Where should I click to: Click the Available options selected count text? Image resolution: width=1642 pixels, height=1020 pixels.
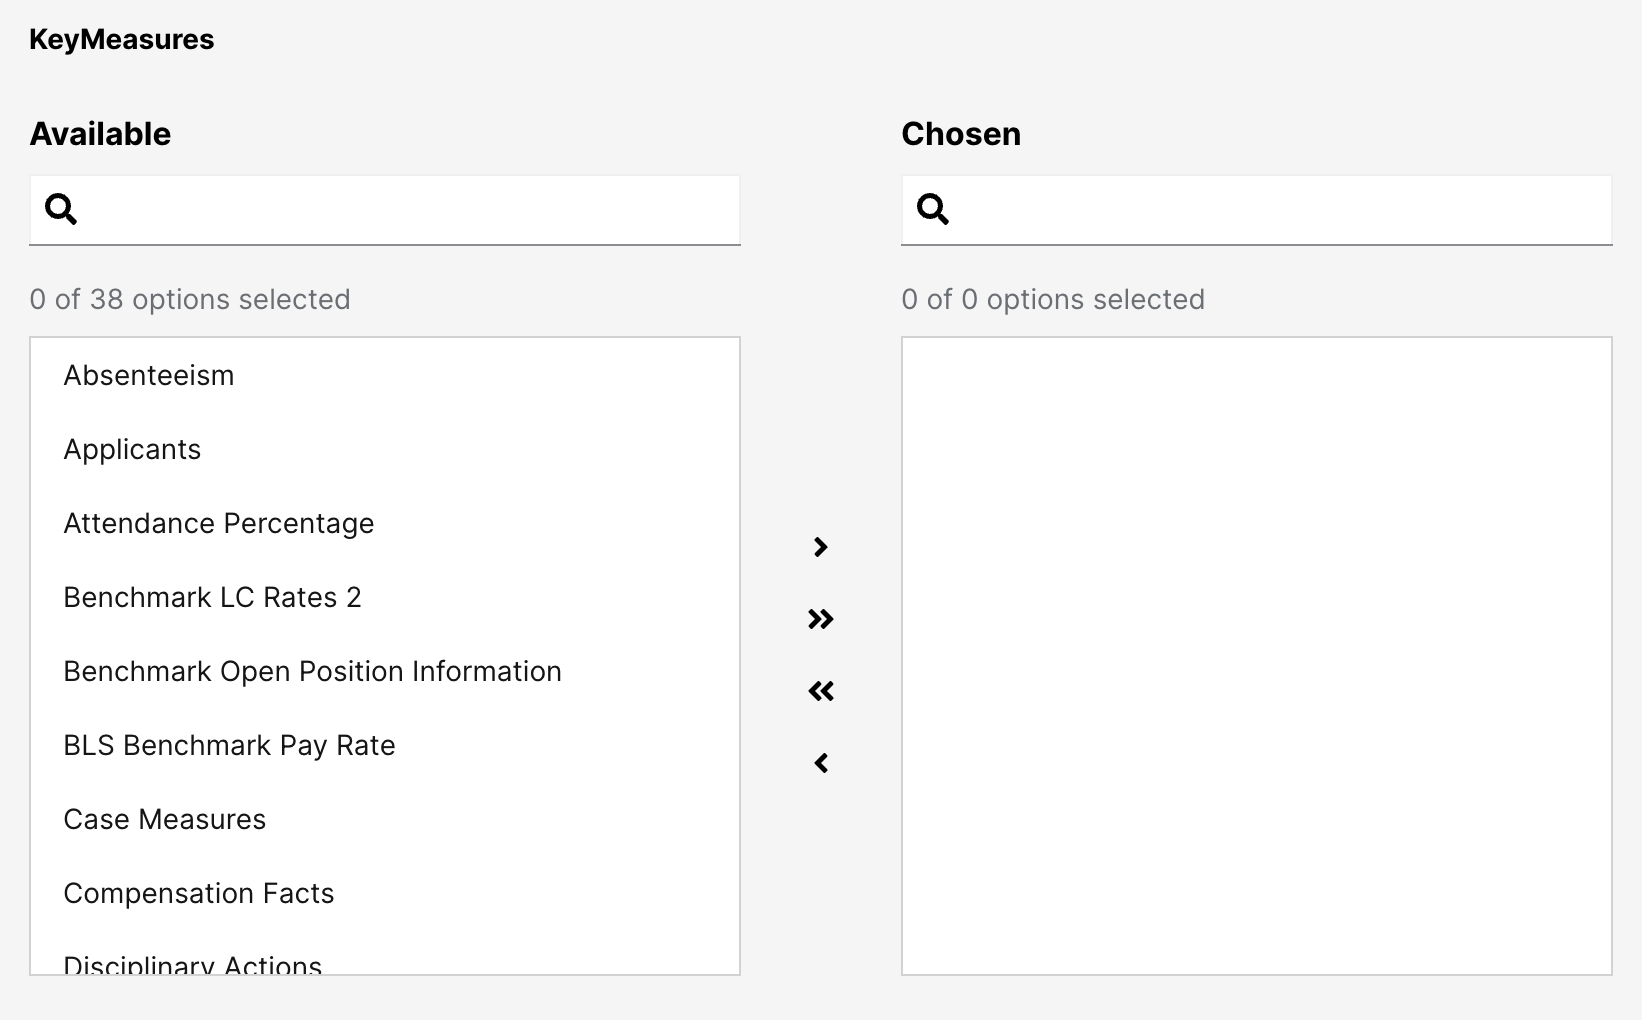pyautogui.click(x=190, y=299)
